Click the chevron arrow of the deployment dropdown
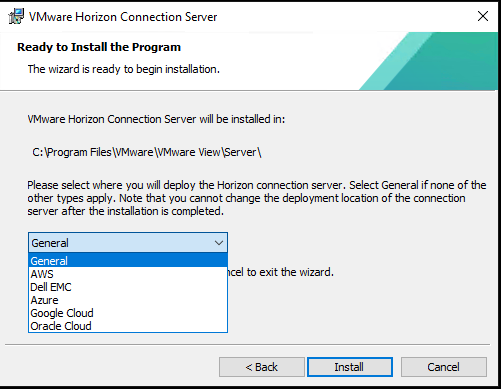 coord(219,243)
